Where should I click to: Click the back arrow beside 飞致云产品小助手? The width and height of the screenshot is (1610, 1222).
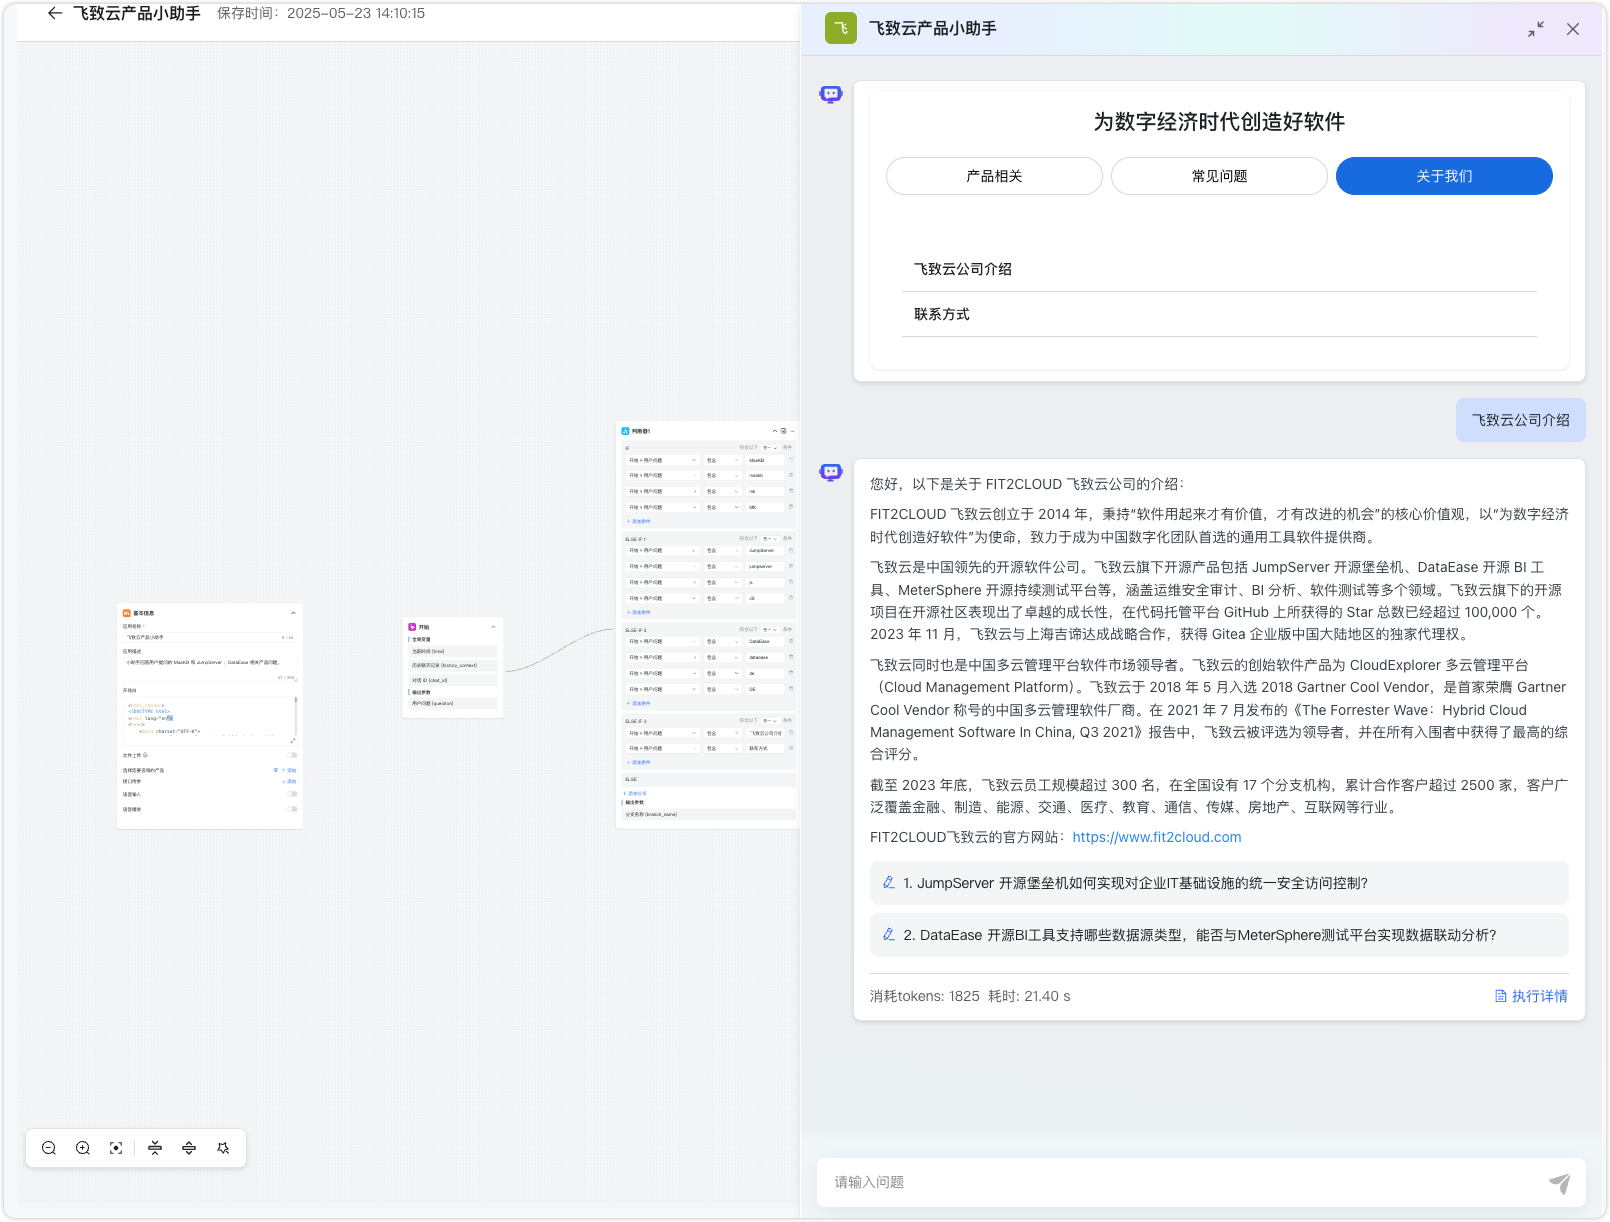click(55, 14)
